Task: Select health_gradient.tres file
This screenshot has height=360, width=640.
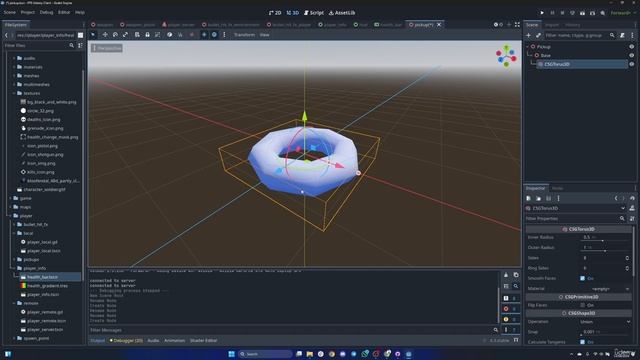Action: click(x=47, y=286)
